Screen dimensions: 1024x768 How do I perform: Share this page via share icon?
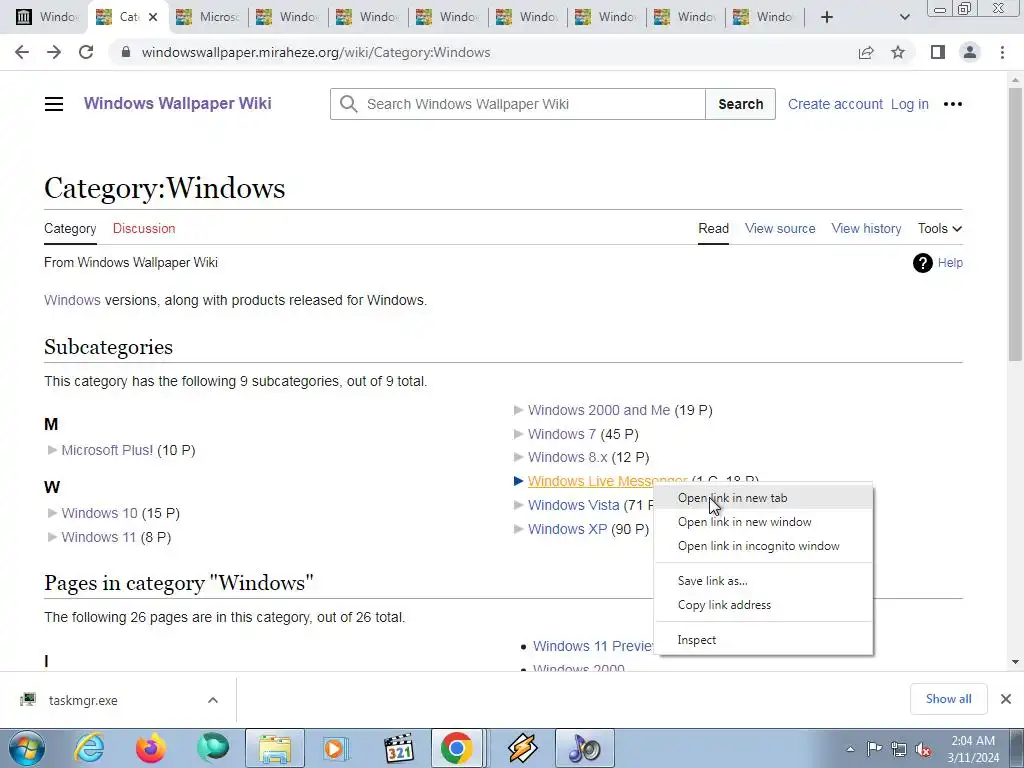tap(866, 52)
